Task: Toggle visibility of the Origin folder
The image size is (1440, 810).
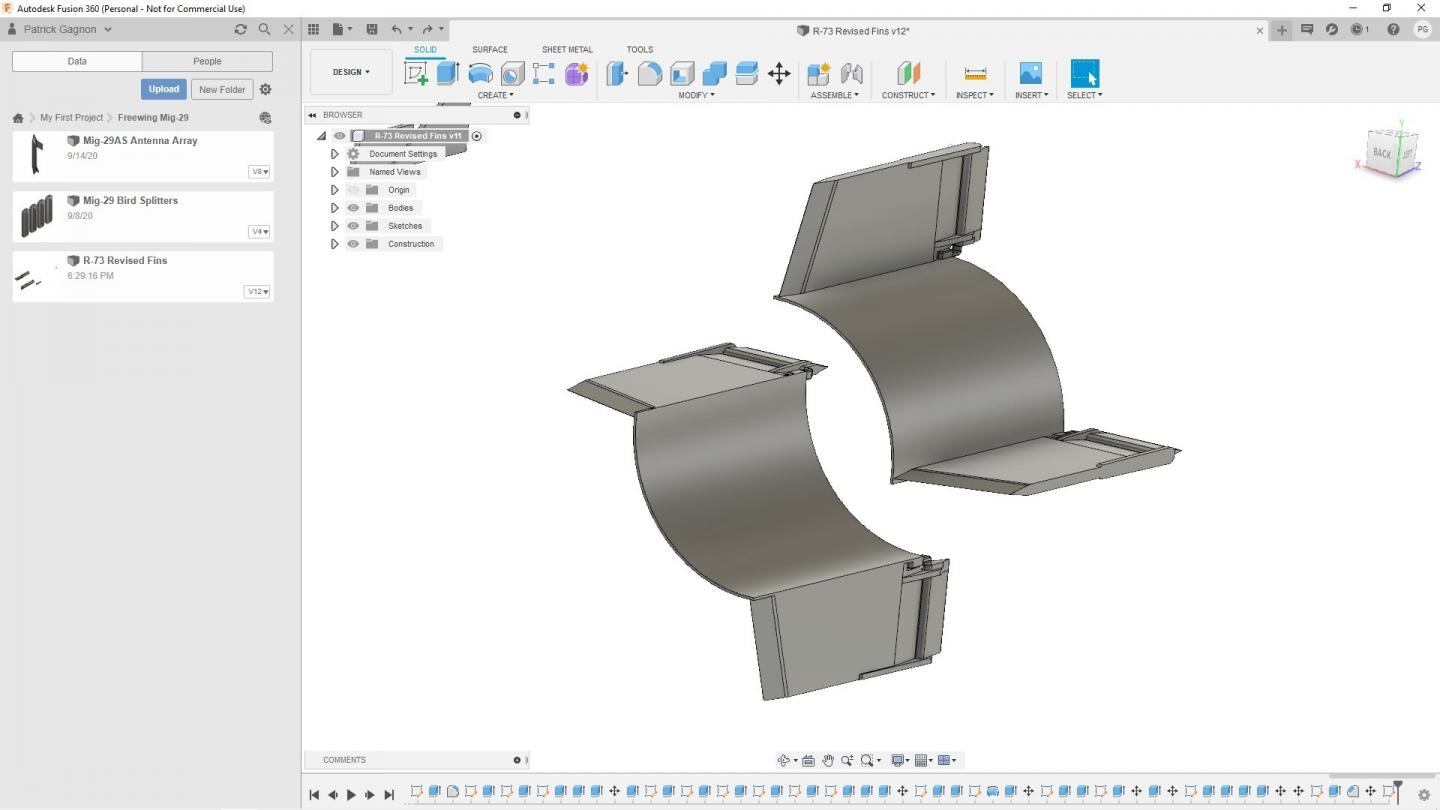Action: click(353, 190)
